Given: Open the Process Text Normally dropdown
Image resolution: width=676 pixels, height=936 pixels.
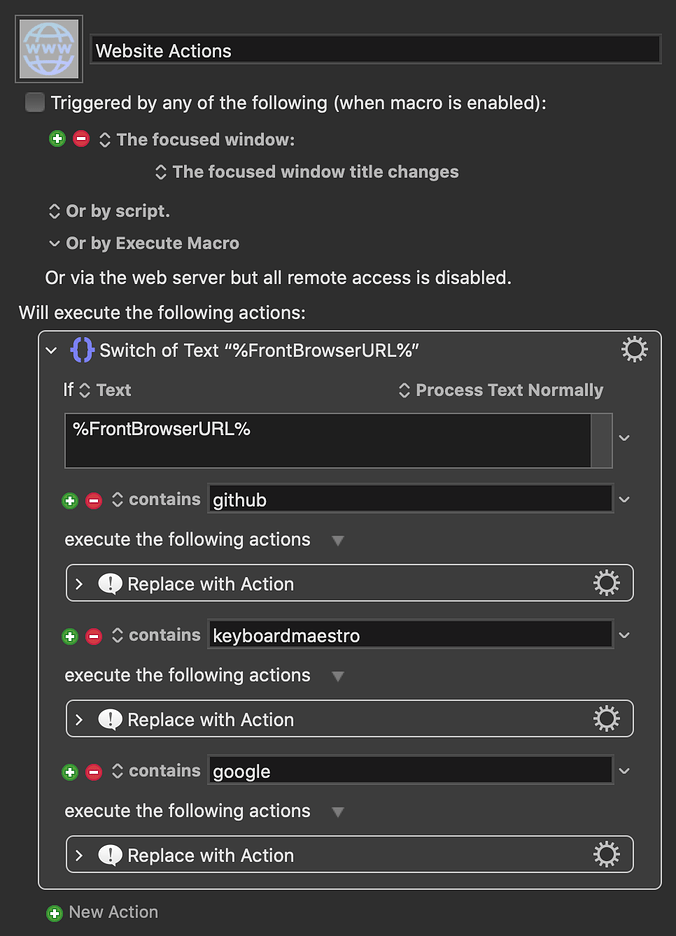Looking at the screenshot, I should 499,390.
